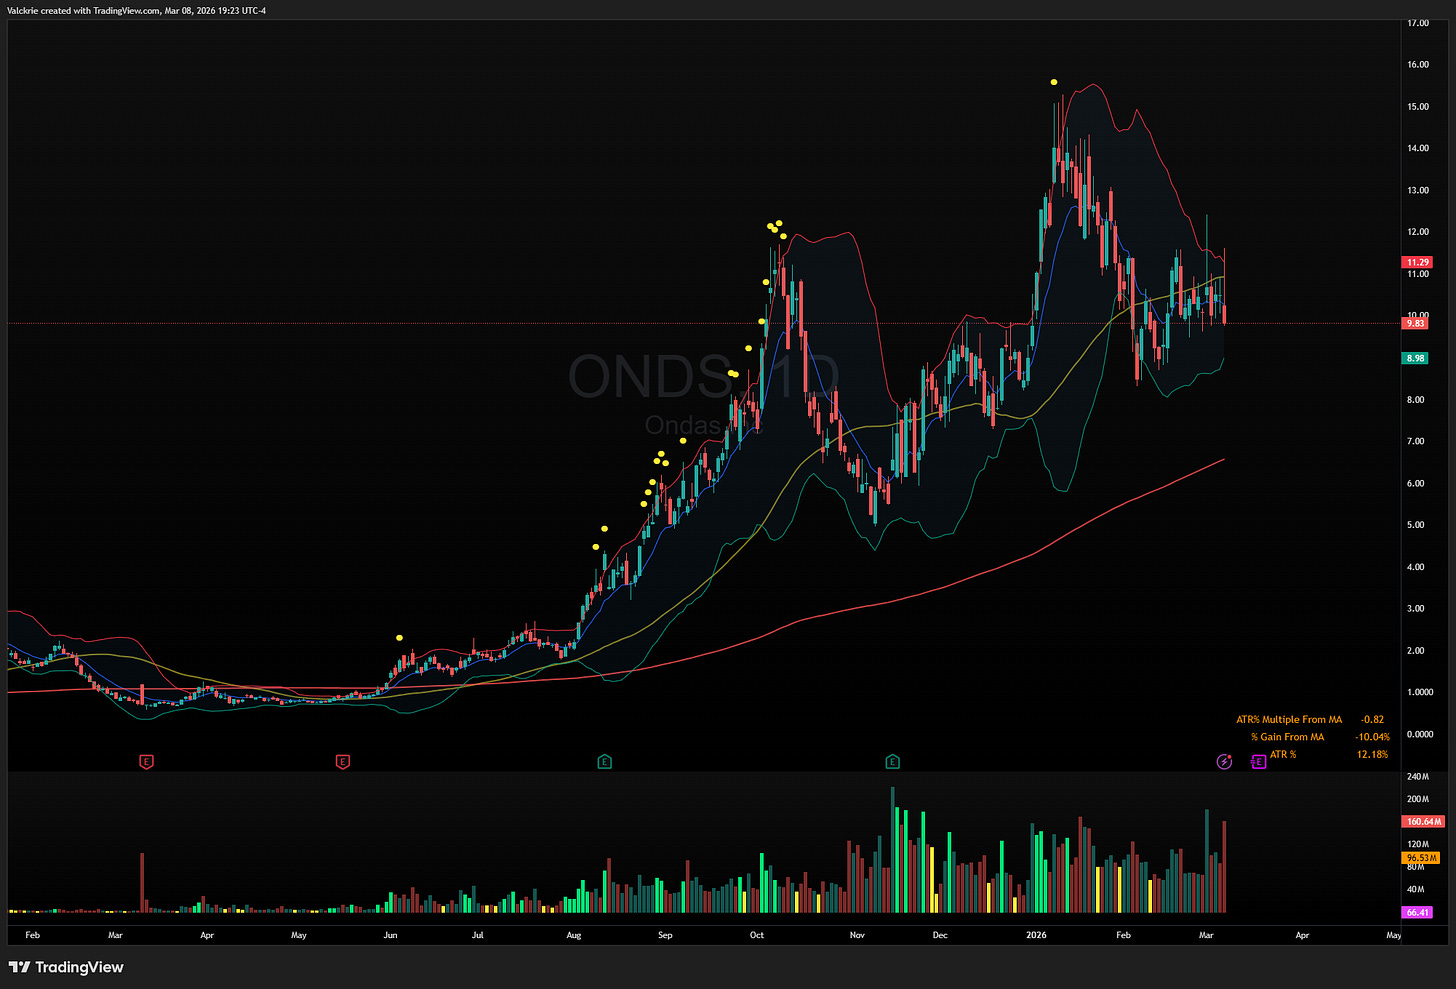
Task: Click the red 160.64M volume label
Action: click(1424, 822)
